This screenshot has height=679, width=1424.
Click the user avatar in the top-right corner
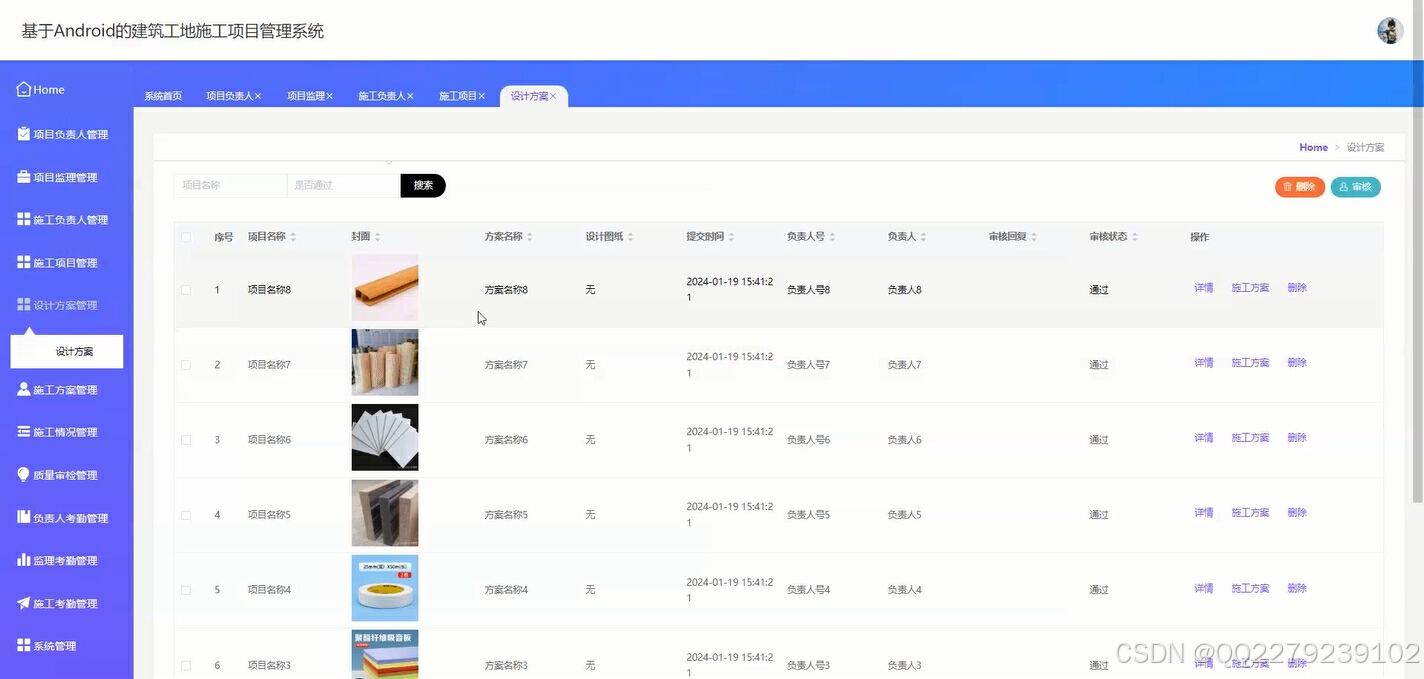pos(1390,30)
